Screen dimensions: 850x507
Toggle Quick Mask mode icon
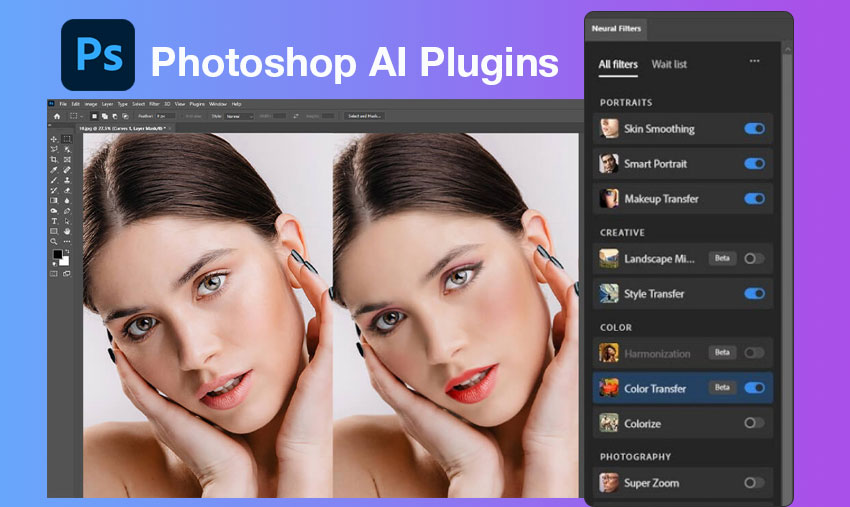click(54, 274)
